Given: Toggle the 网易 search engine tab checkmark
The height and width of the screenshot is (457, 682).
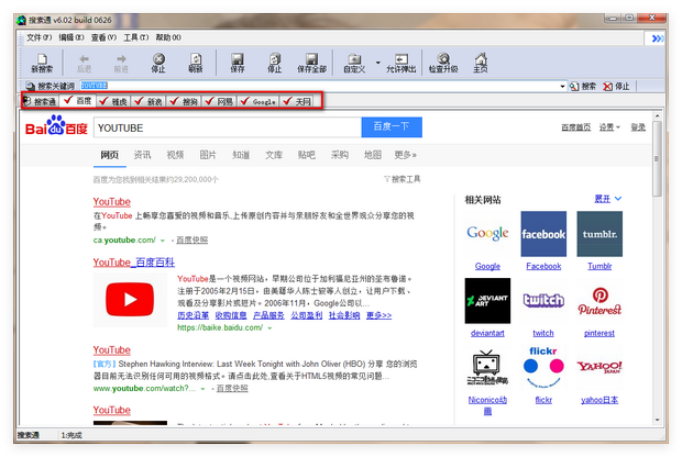Looking at the screenshot, I should click(x=209, y=101).
